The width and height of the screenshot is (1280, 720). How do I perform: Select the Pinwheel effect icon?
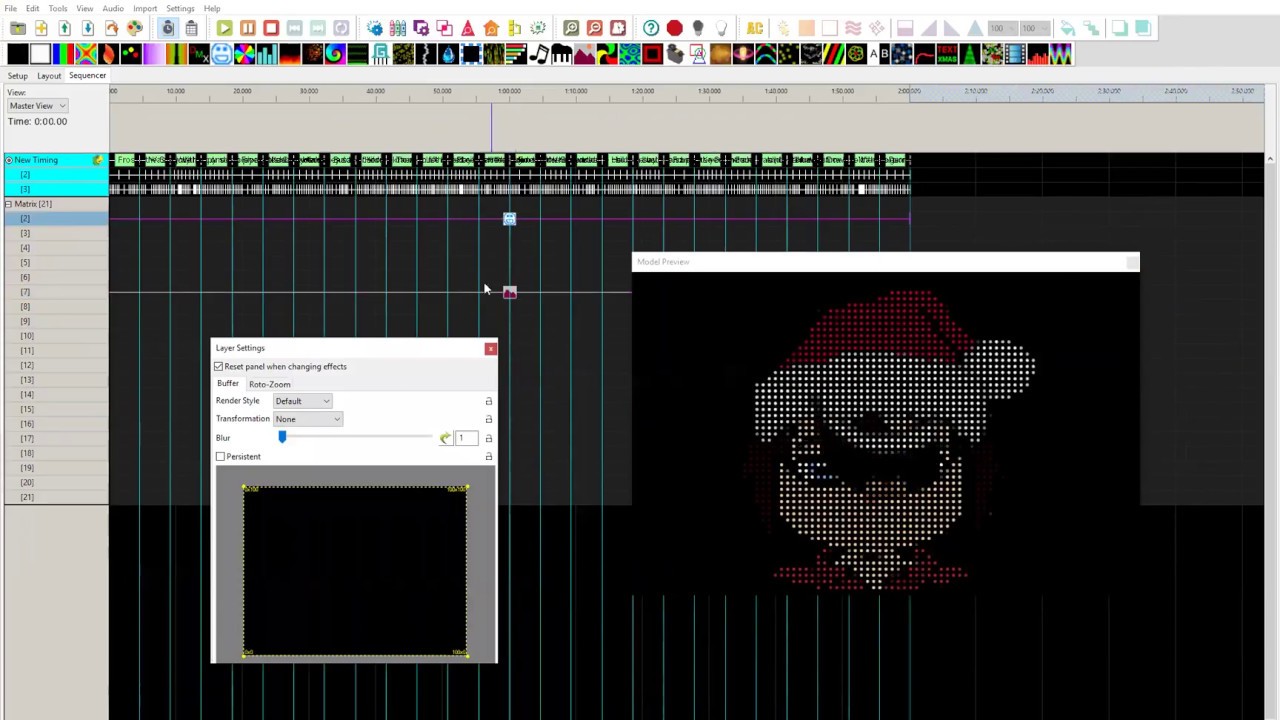coord(606,54)
